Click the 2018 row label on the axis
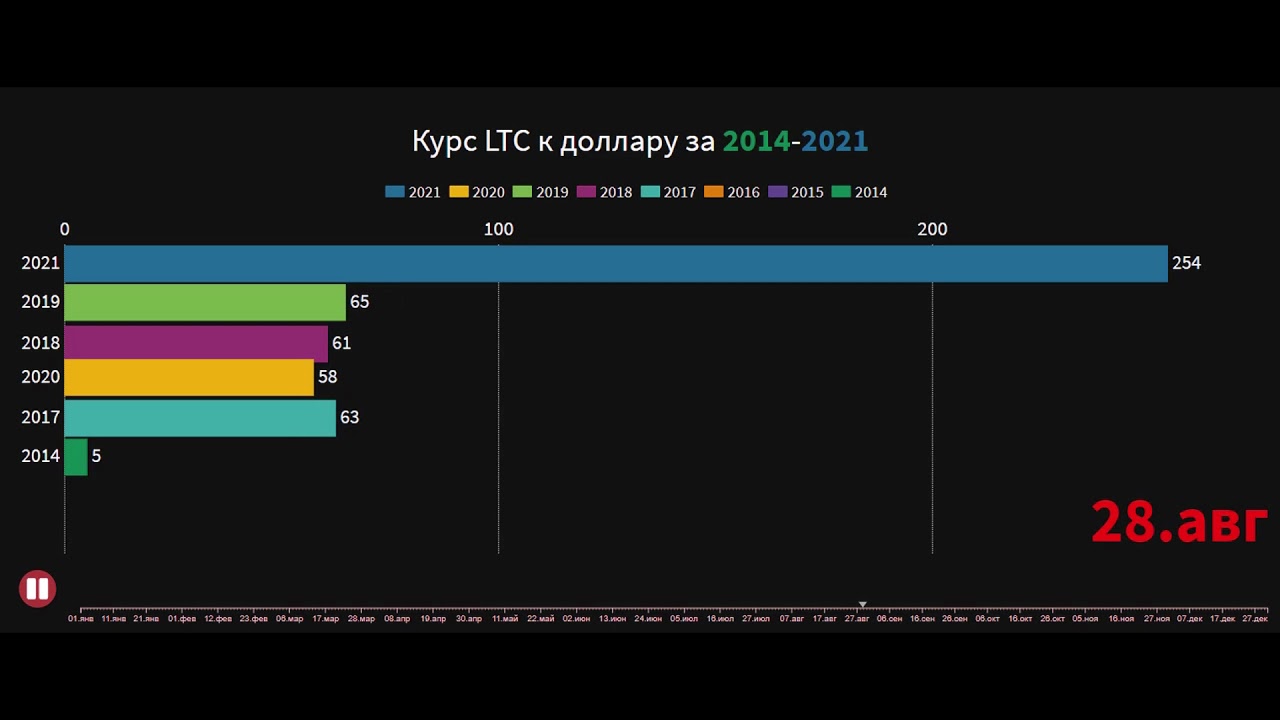 [x=41, y=343]
